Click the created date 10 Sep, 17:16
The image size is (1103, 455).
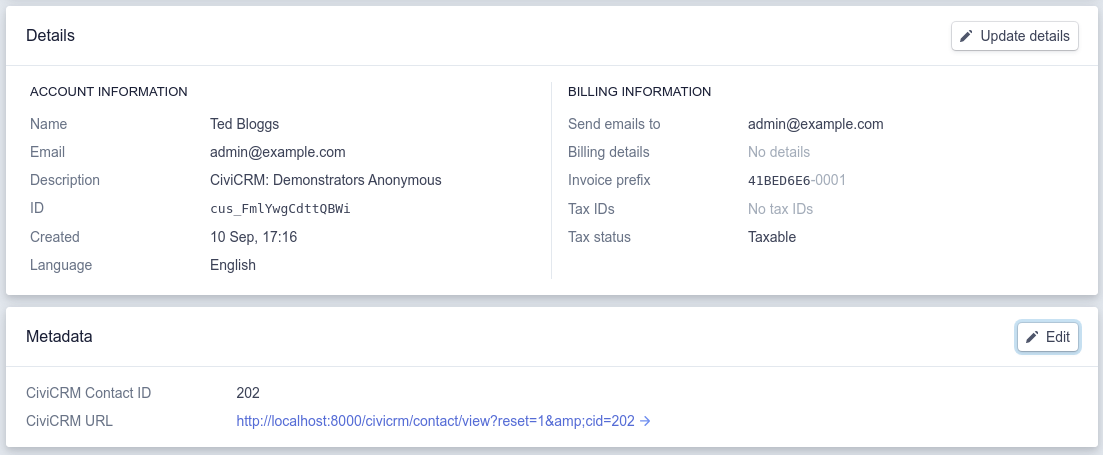(x=253, y=237)
